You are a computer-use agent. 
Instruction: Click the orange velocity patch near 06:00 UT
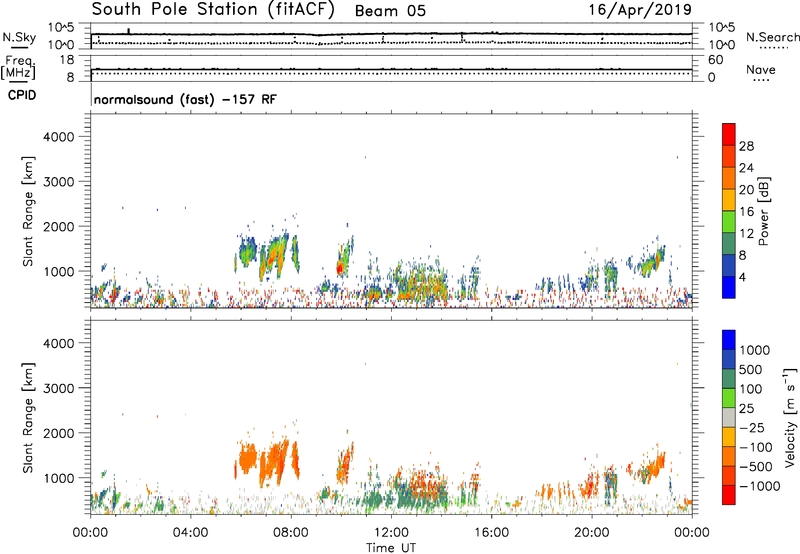[x=247, y=458]
